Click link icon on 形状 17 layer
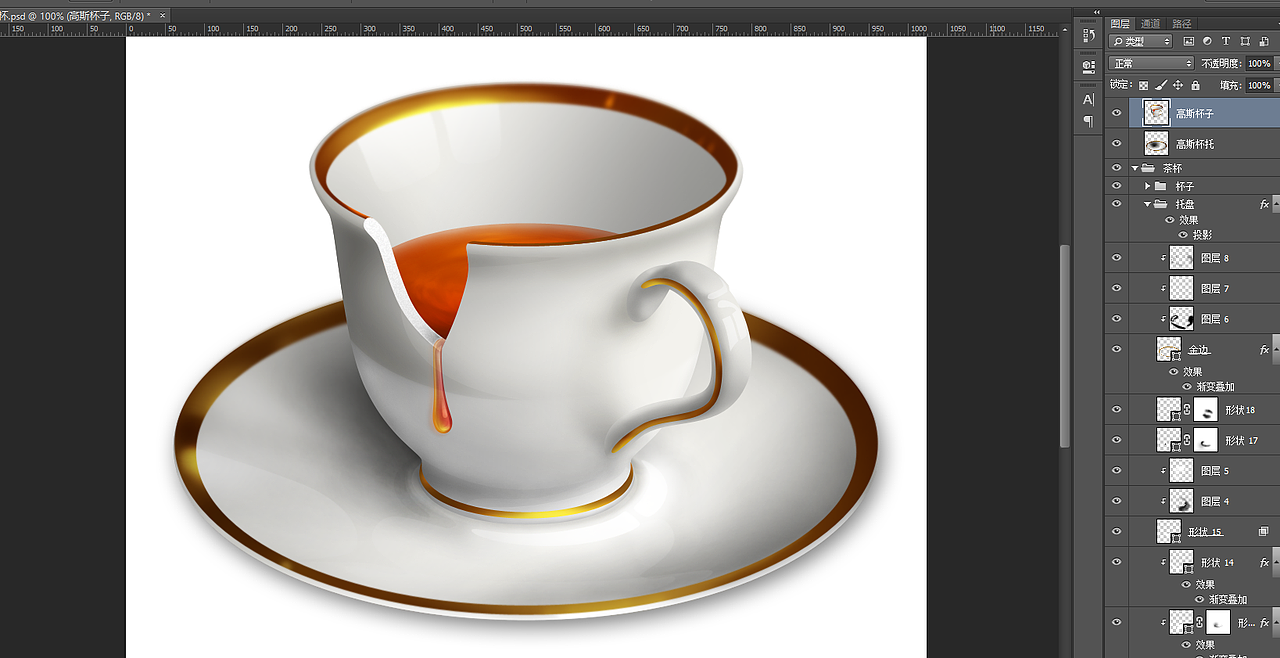 [x=1188, y=440]
